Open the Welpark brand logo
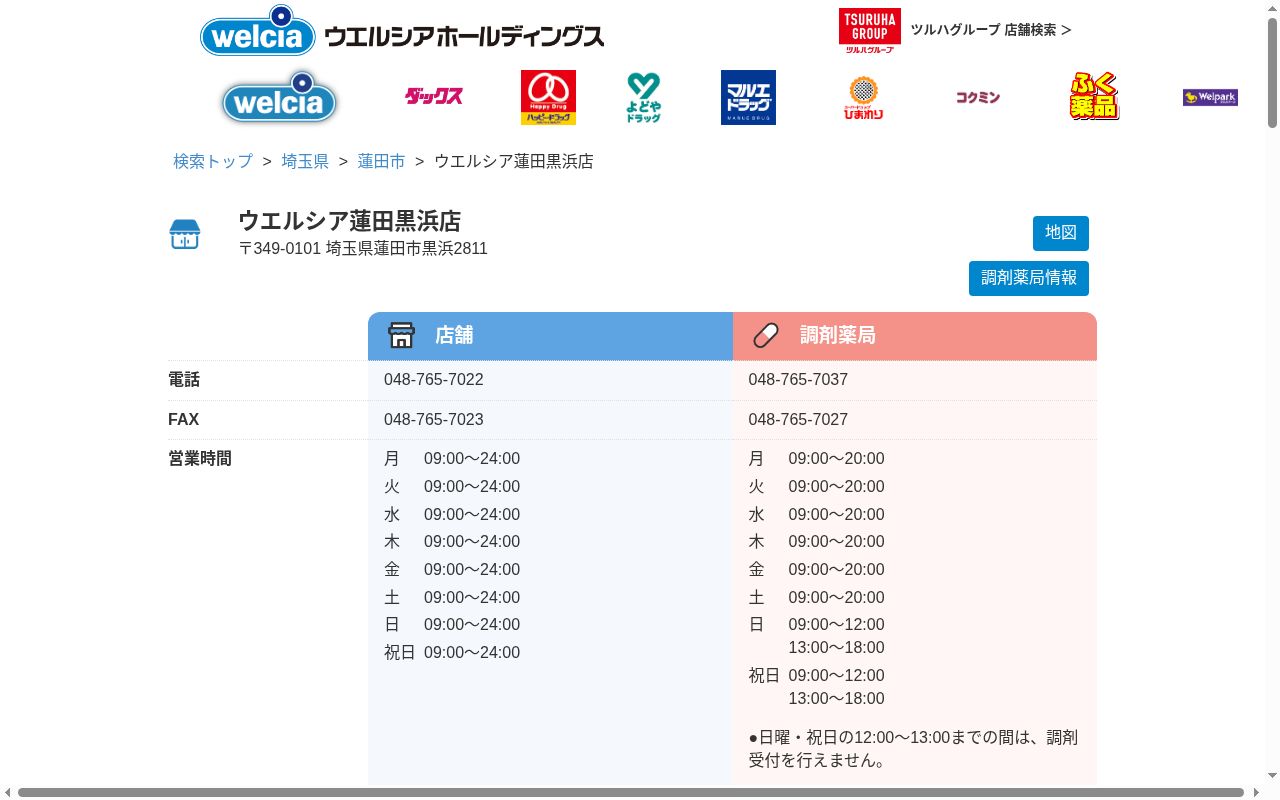Image resolution: width=1280 pixels, height=800 pixels. (x=1210, y=97)
